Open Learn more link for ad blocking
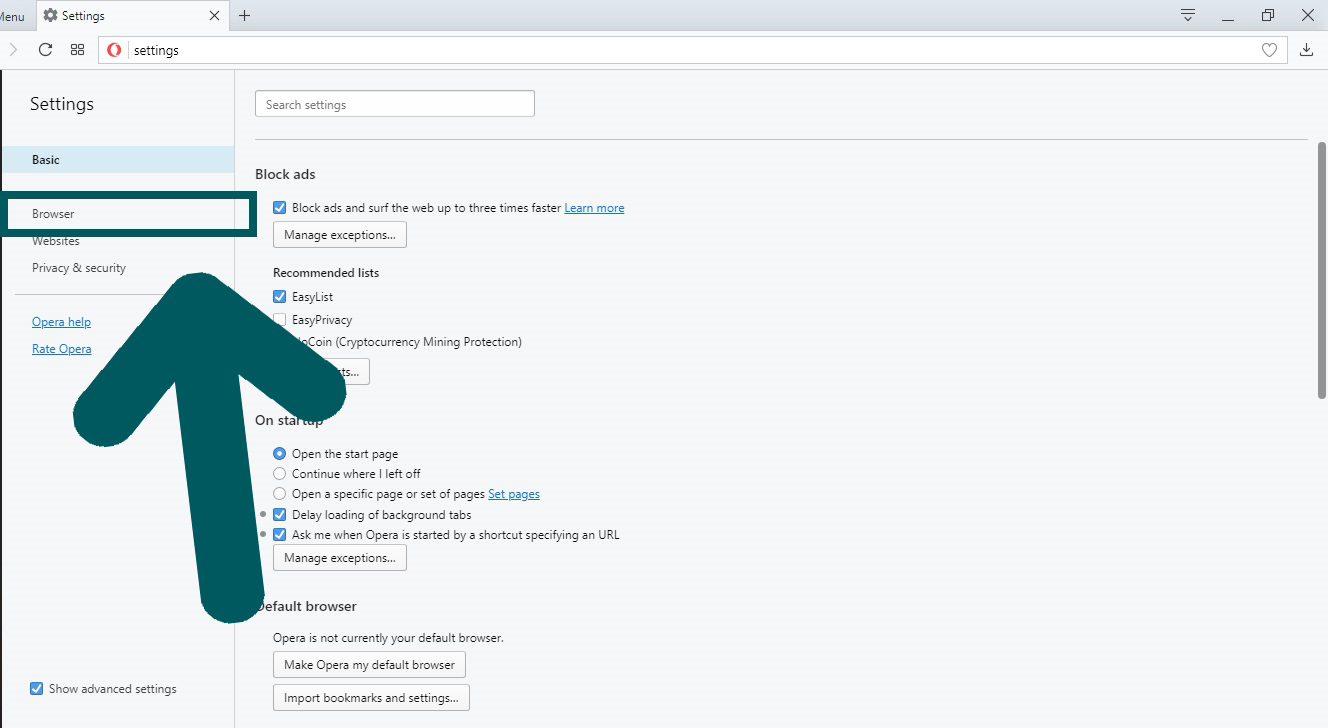Image resolution: width=1328 pixels, height=728 pixels. tap(594, 208)
